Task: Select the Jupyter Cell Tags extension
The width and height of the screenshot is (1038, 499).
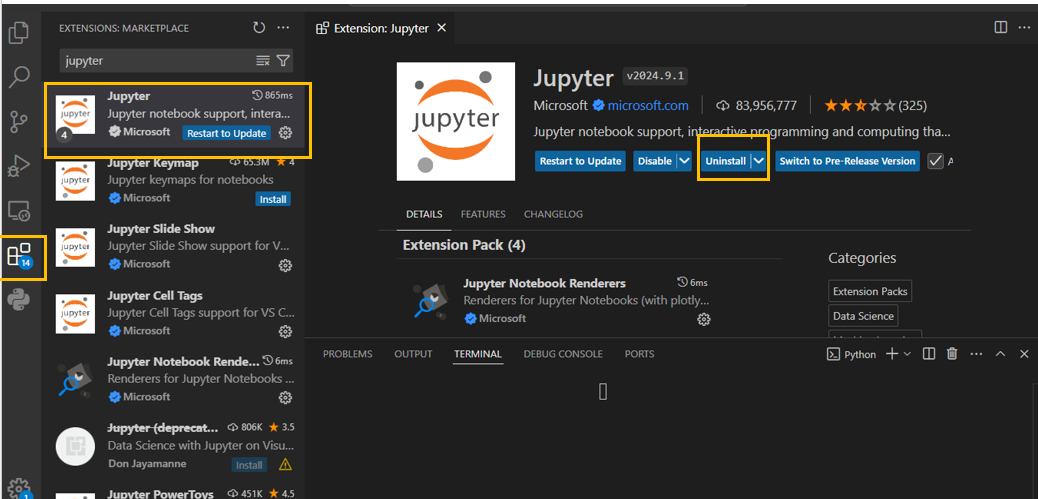Action: click(173, 312)
